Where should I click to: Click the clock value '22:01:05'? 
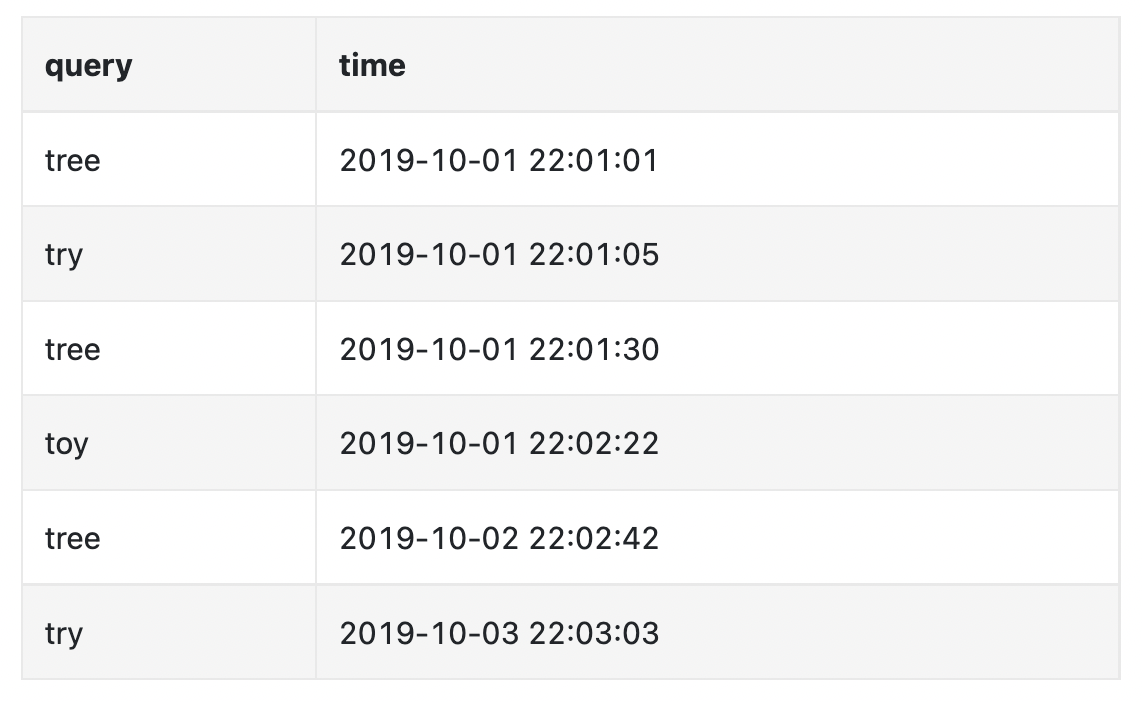click(594, 255)
